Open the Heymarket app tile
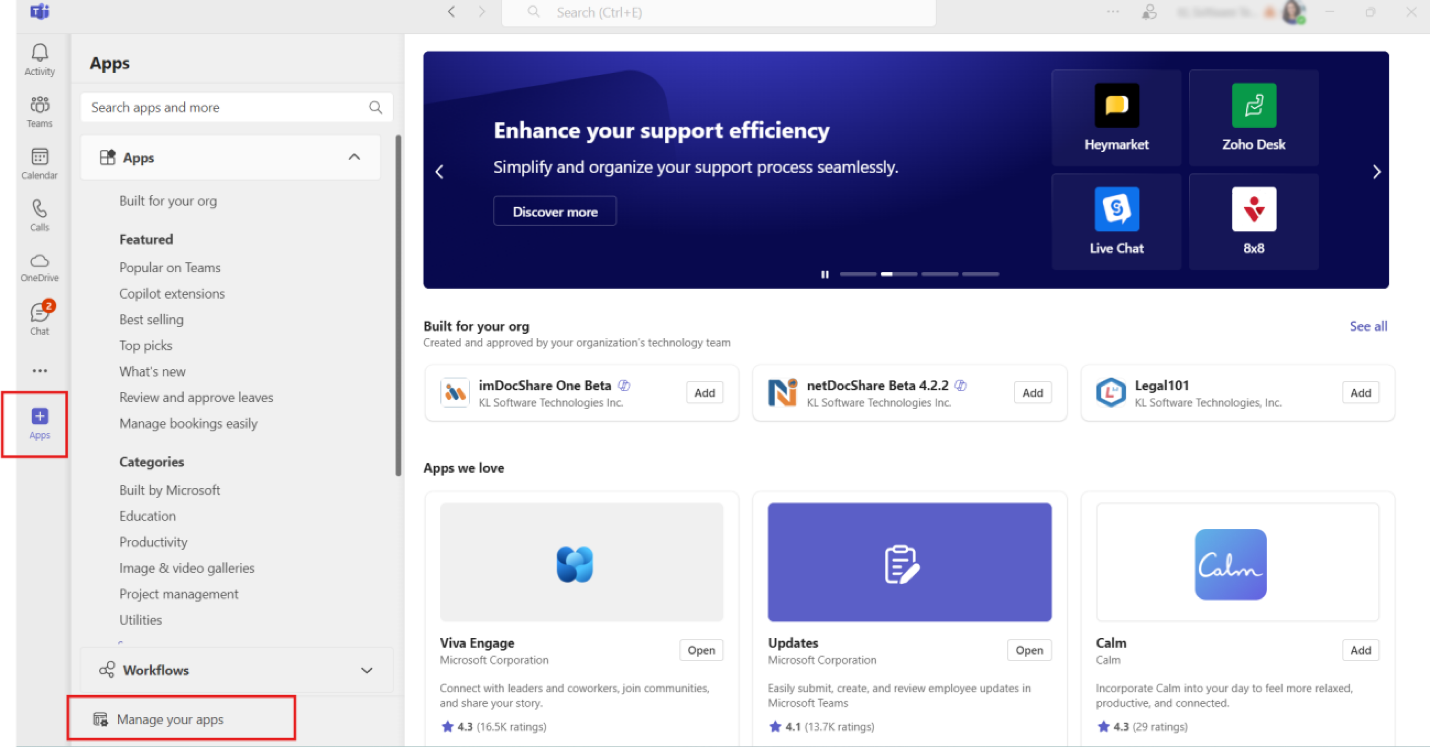The height and width of the screenshot is (747, 1430). click(1116, 117)
